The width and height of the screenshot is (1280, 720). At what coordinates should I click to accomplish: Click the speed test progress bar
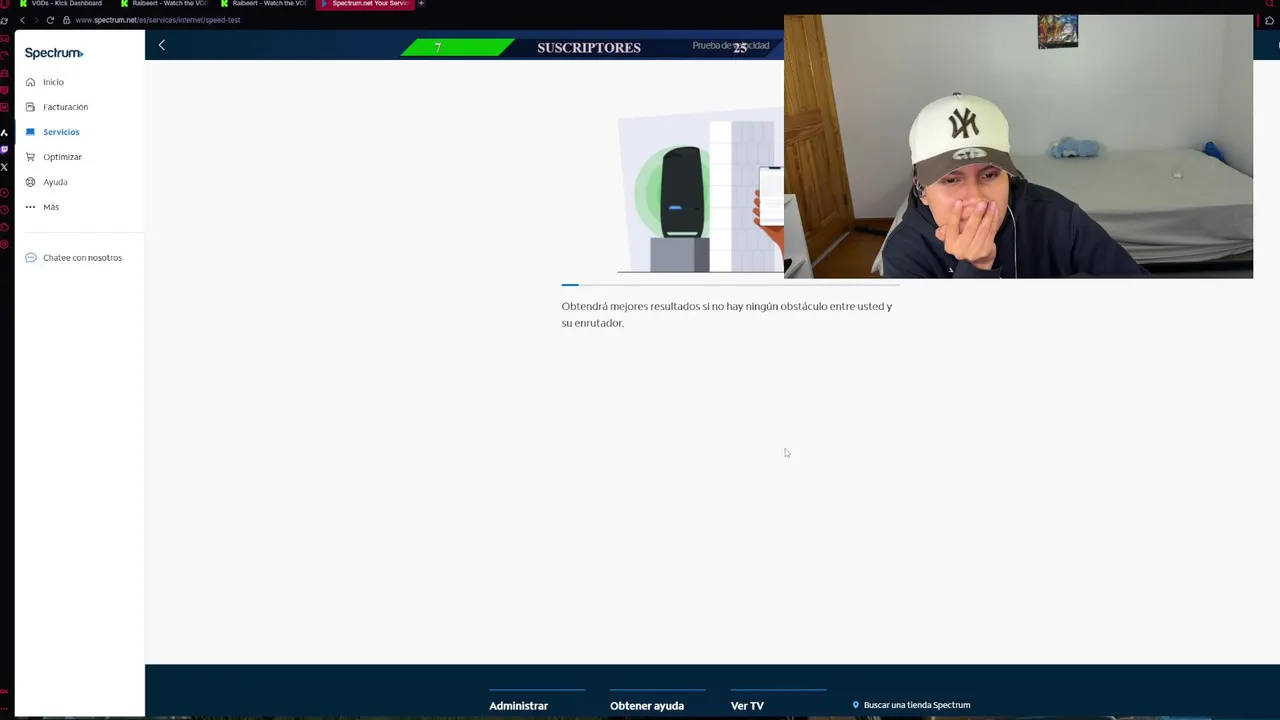tap(730, 285)
